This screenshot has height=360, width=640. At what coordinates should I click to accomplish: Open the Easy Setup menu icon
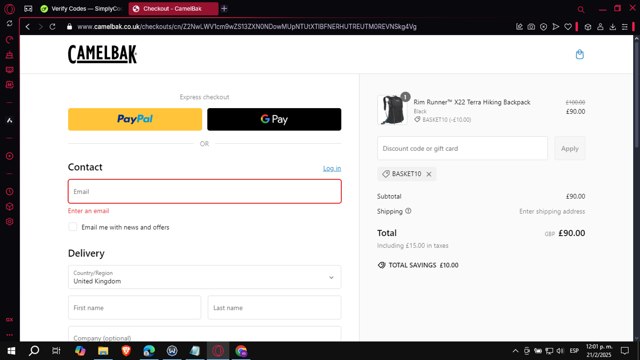click(x=624, y=27)
